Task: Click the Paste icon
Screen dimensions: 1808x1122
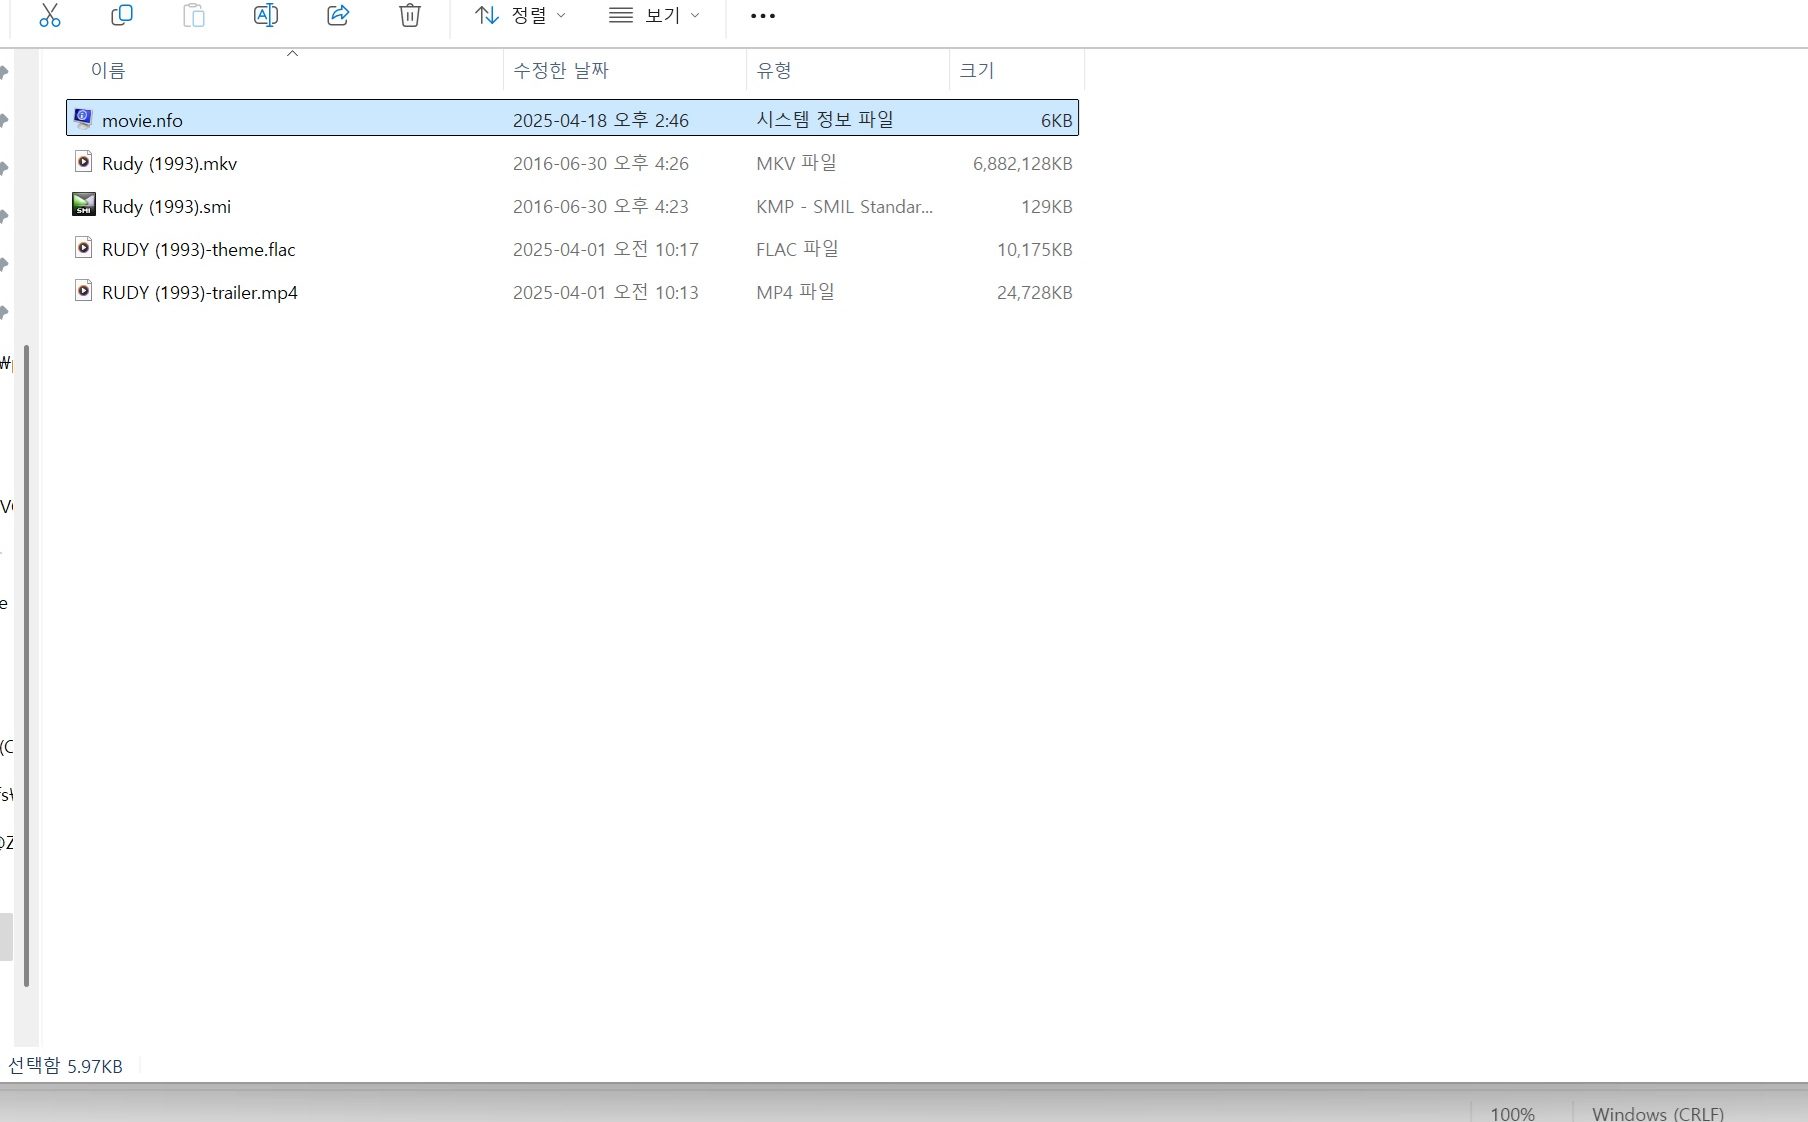Action: coord(193,15)
